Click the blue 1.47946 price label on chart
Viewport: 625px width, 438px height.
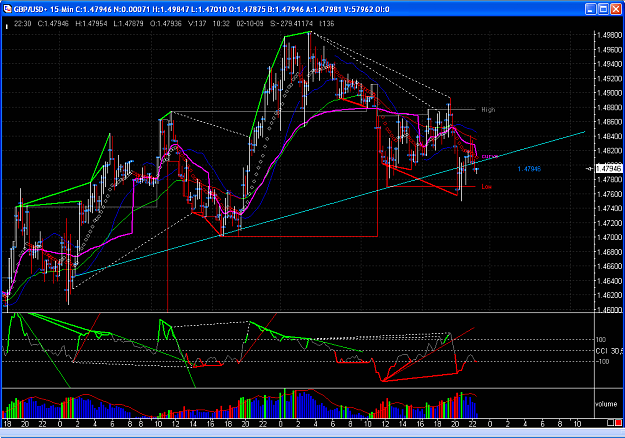coord(529,169)
